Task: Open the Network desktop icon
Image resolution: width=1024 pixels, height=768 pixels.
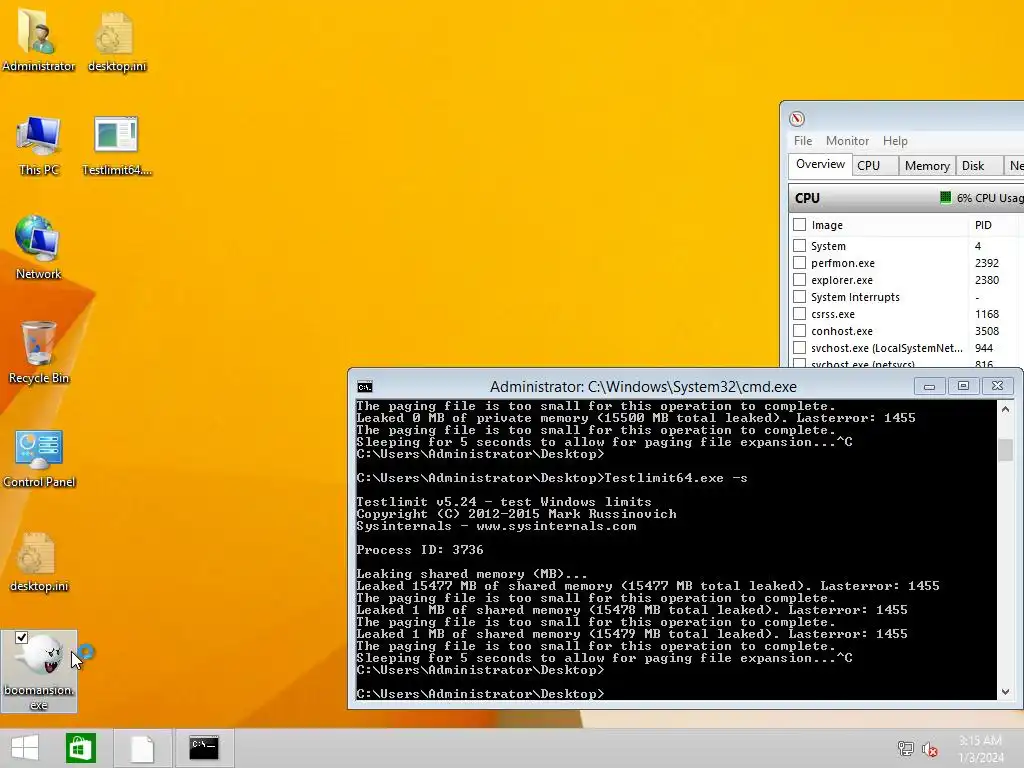Action: tap(38, 248)
